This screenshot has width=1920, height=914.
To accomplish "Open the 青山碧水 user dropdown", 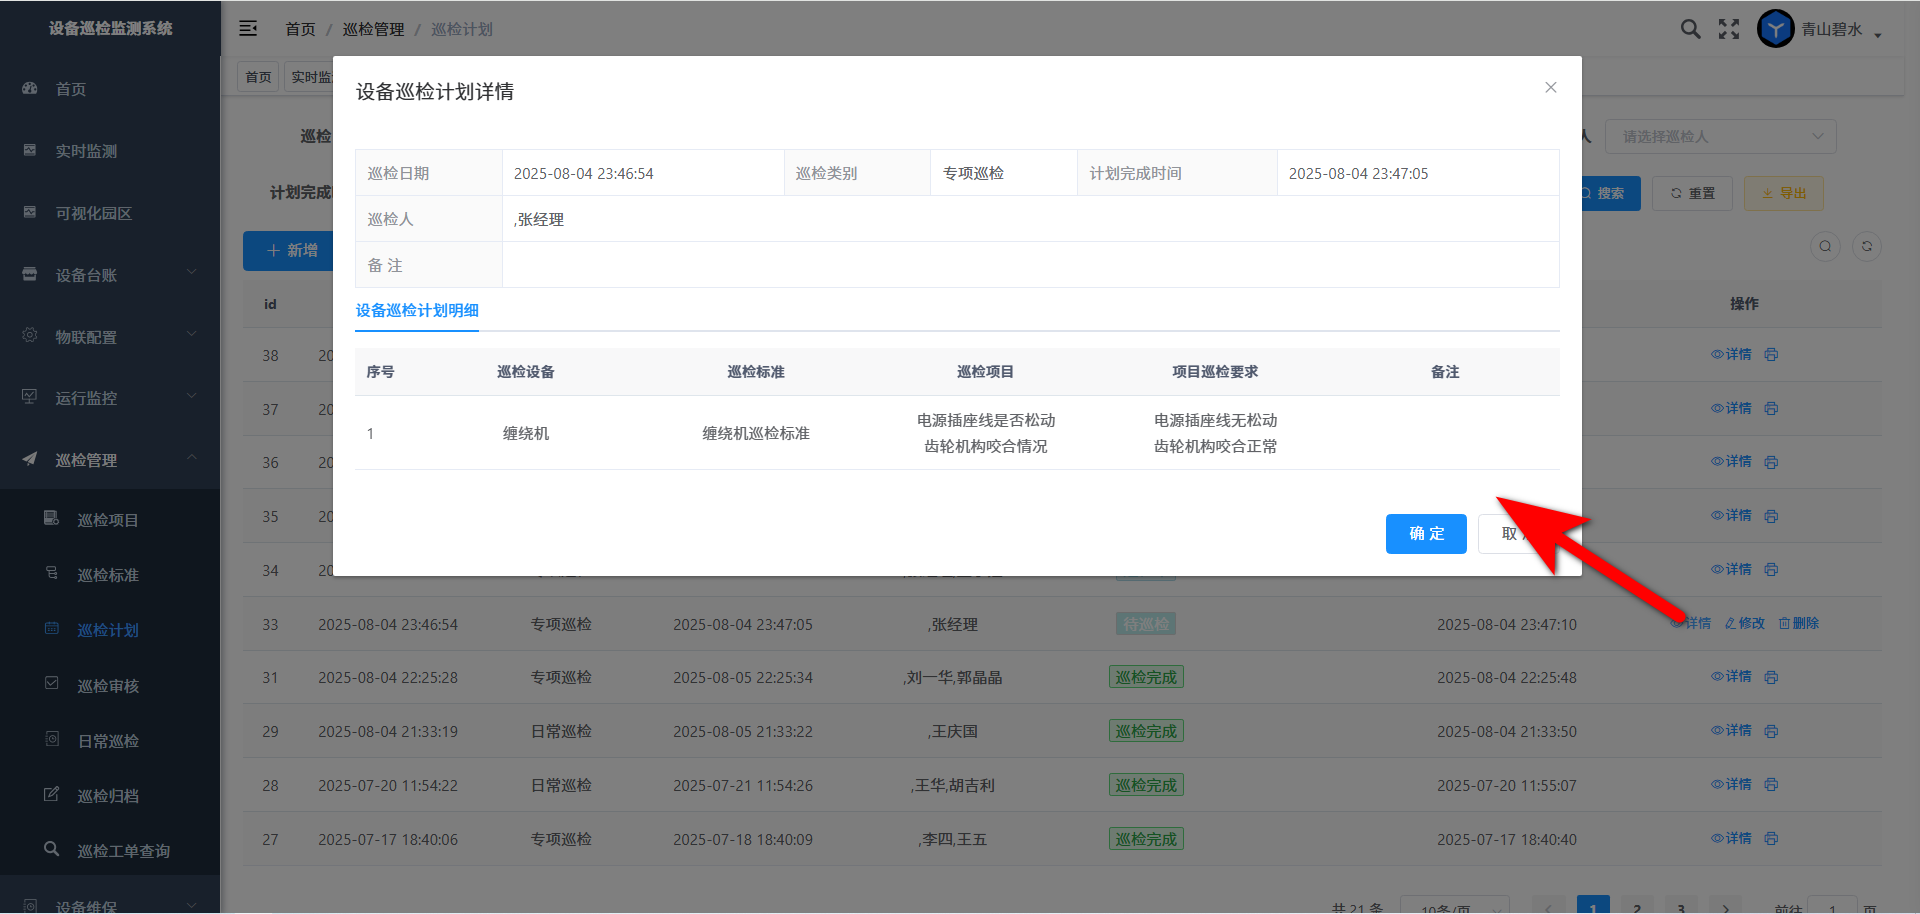I will [1840, 30].
